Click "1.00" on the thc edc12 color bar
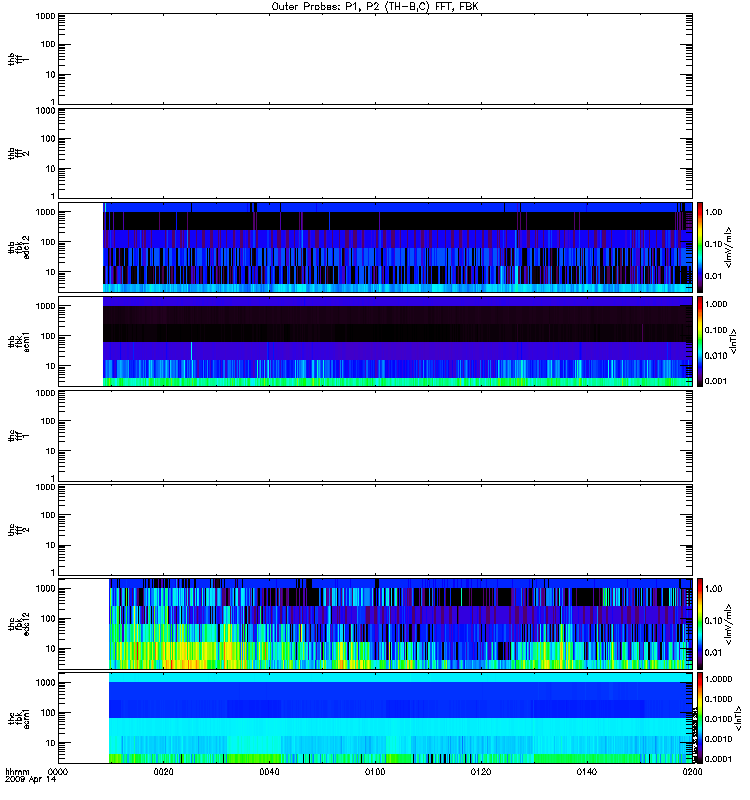 pos(713,588)
